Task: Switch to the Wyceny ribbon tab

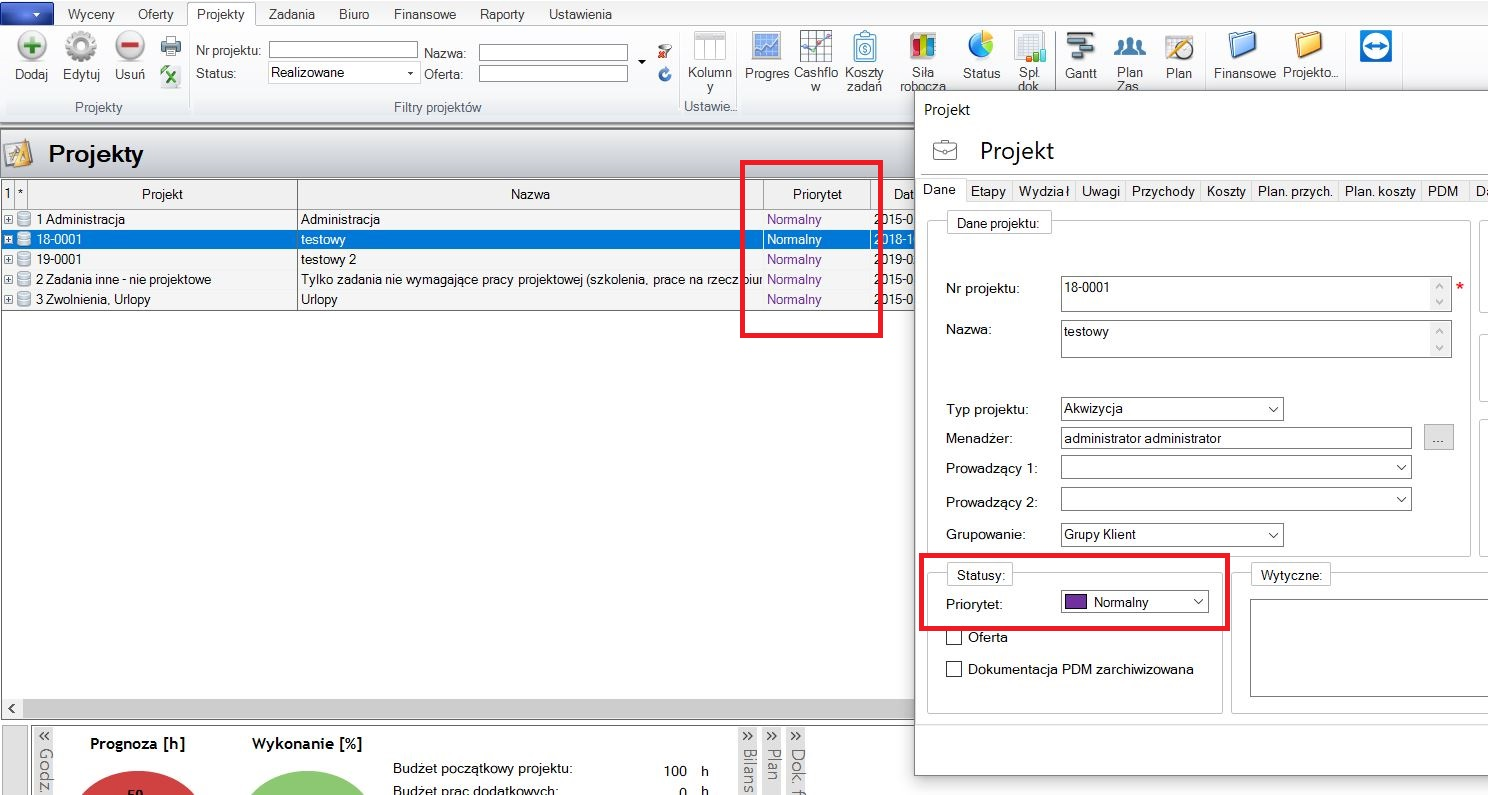Action: coord(91,14)
